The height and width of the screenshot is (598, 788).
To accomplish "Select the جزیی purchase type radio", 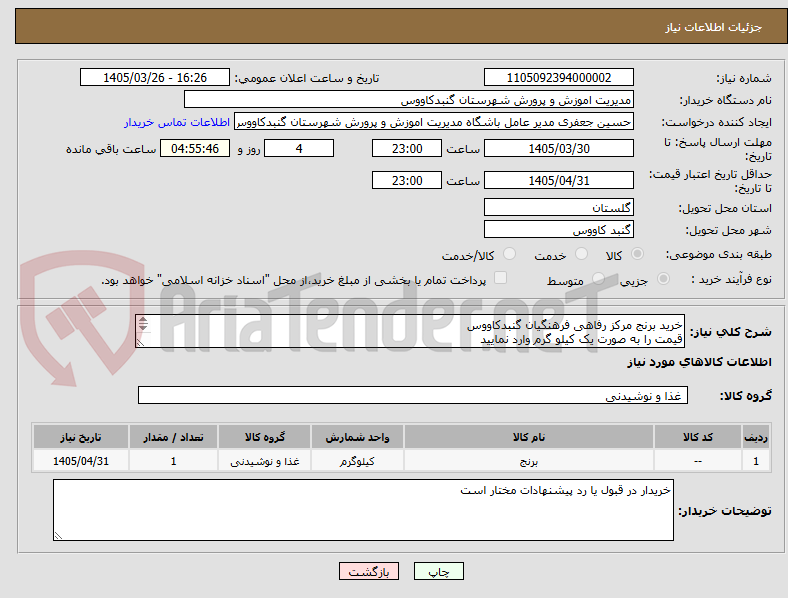I will [x=663, y=278].
